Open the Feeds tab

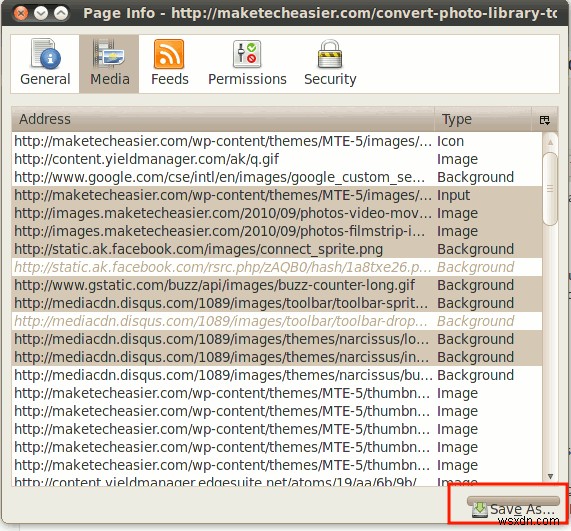tap(169, 64)
